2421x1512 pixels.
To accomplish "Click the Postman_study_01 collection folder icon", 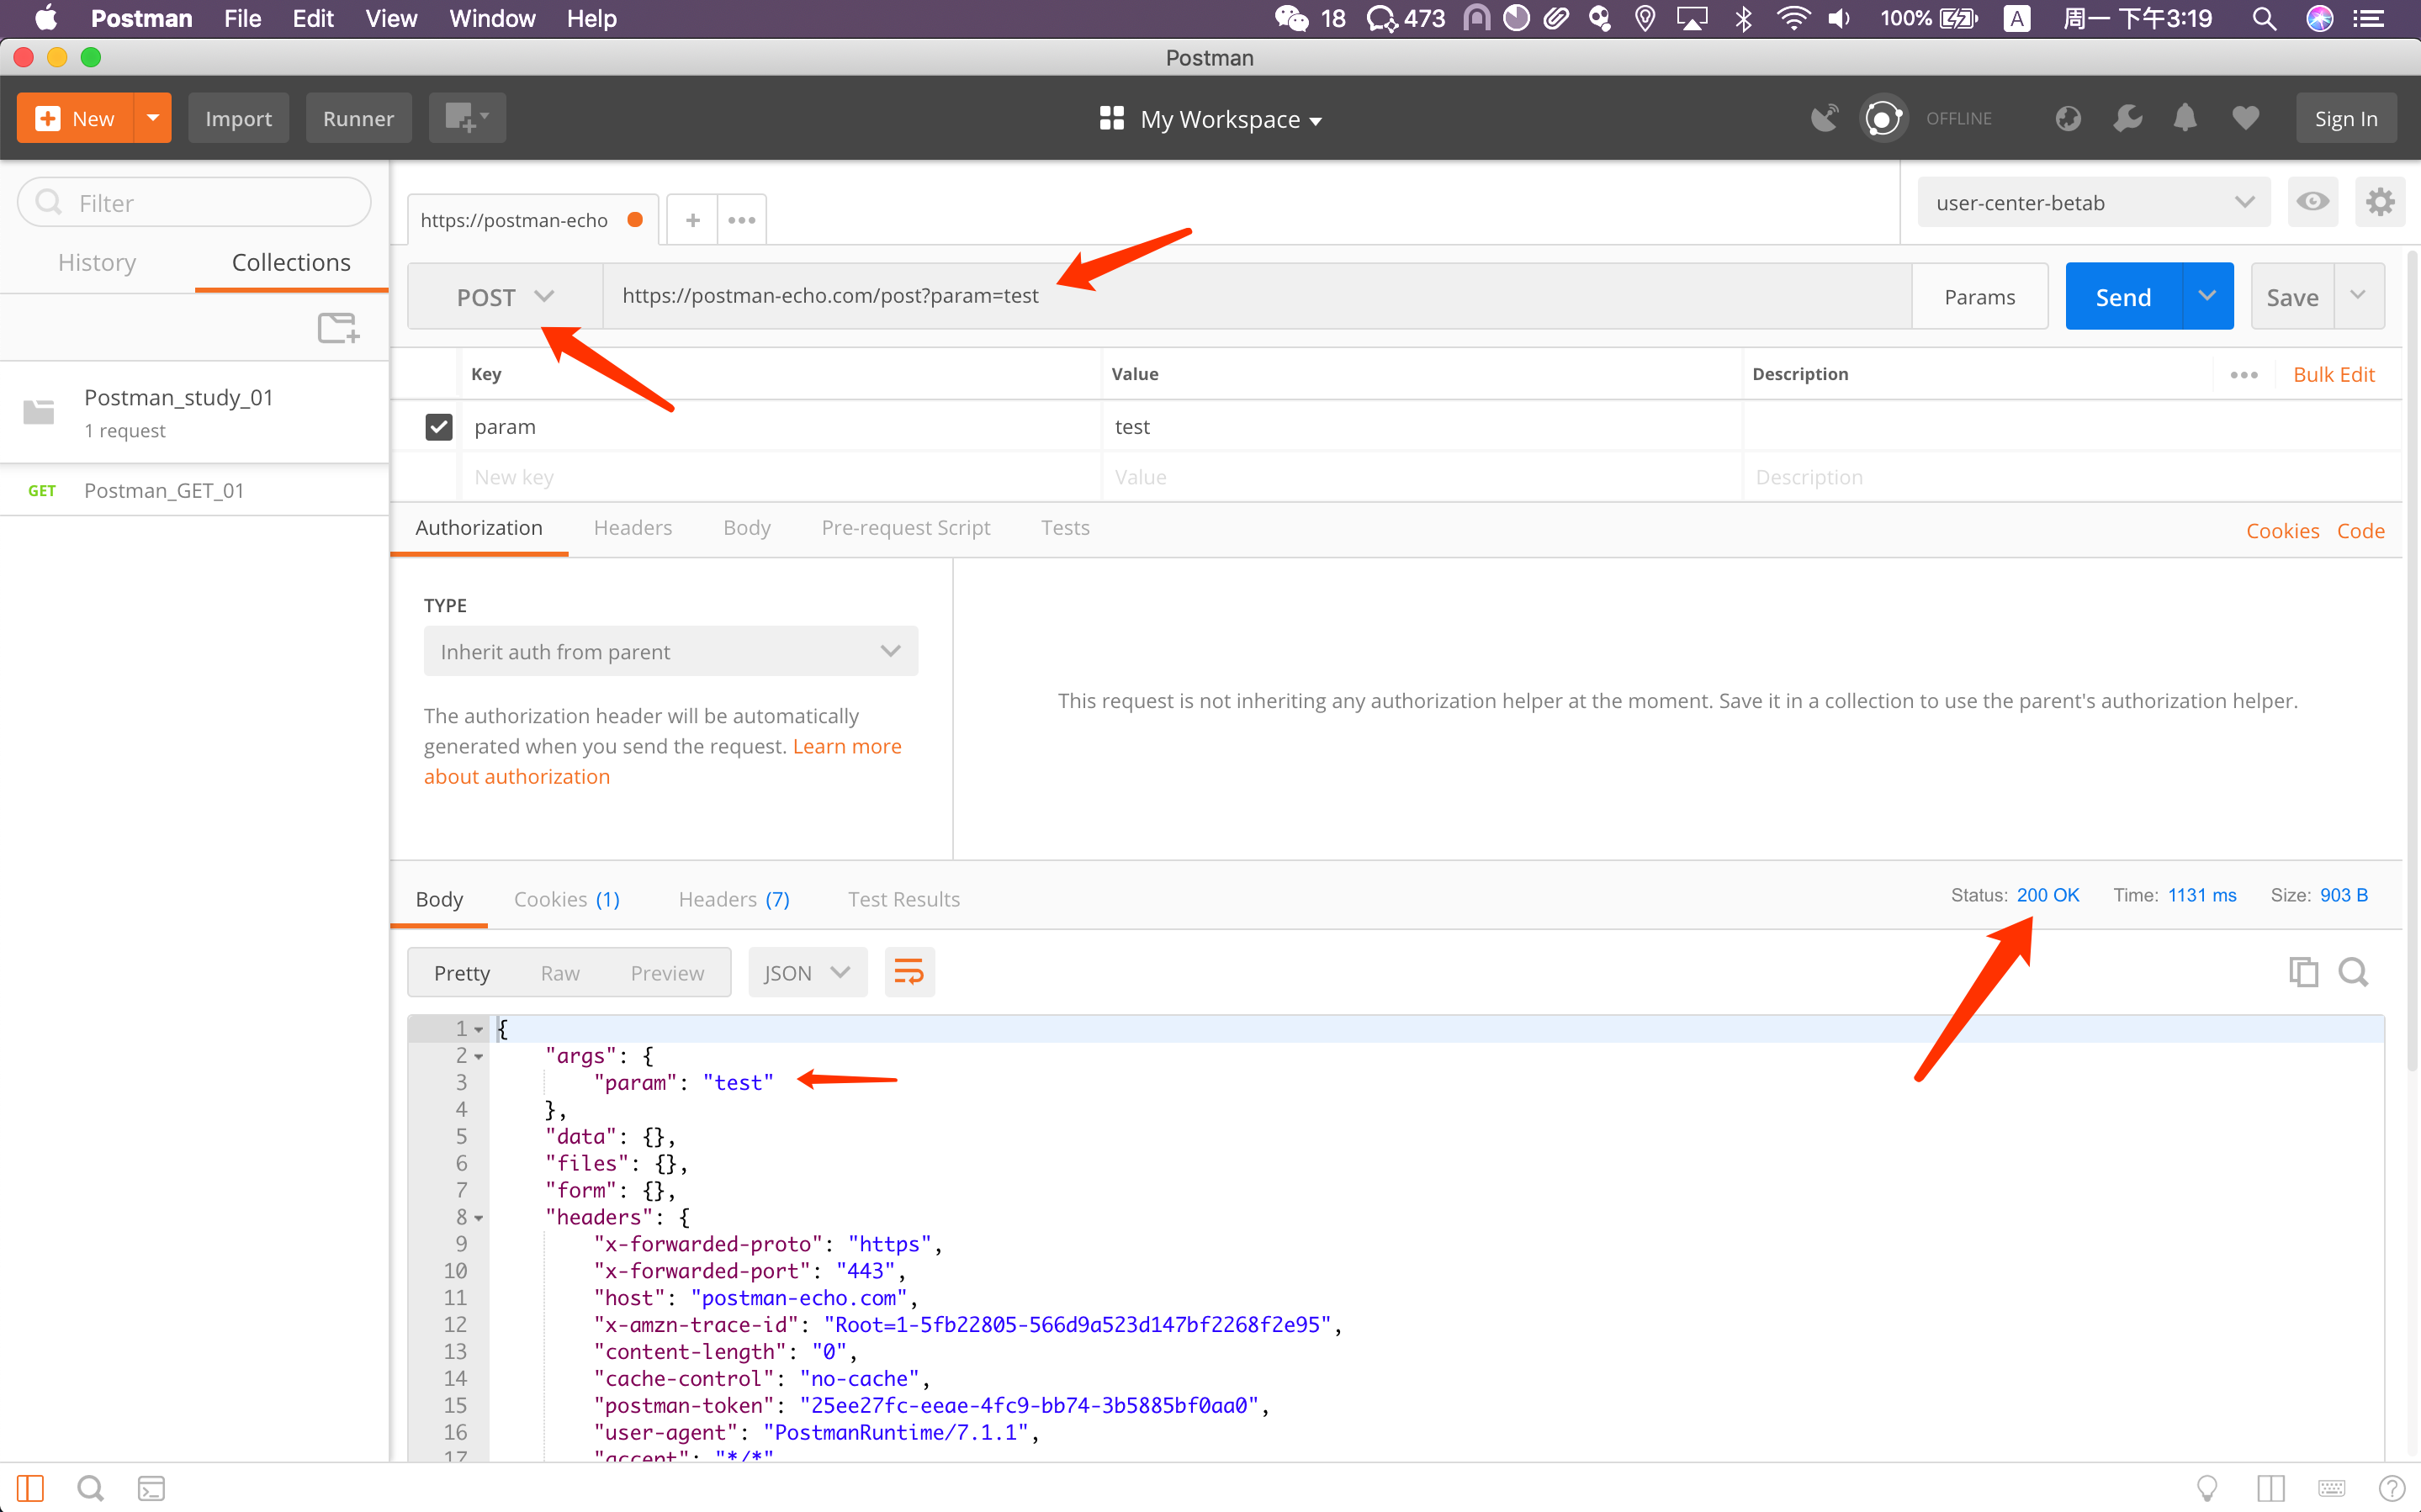I will (39, 411).
